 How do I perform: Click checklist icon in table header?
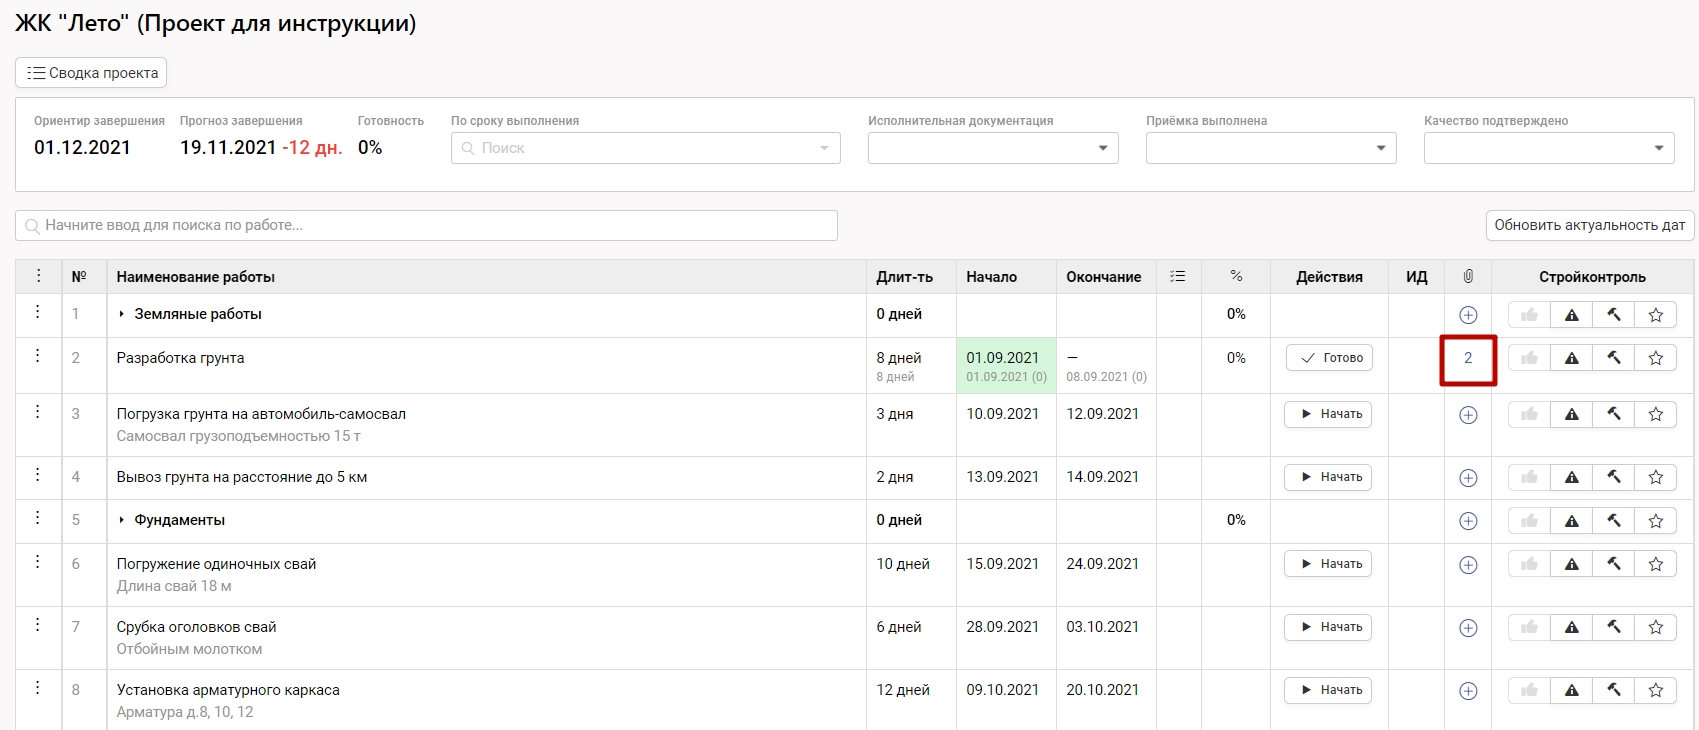1178,276
